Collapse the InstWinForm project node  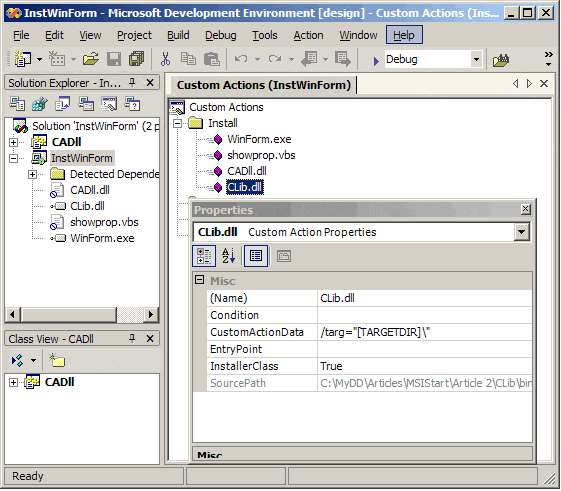click(x=13, y=158)
